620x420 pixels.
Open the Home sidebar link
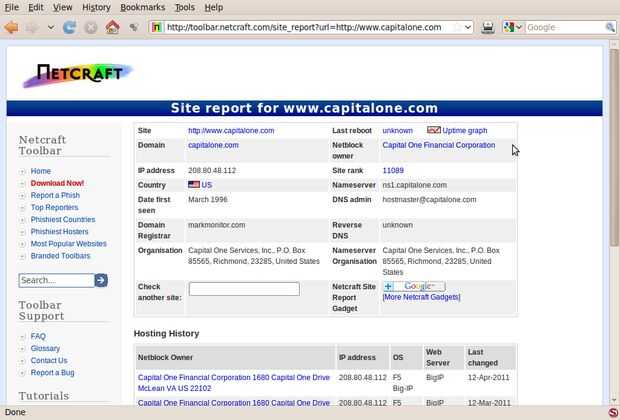pyautogui.click(x=41, y=171)
